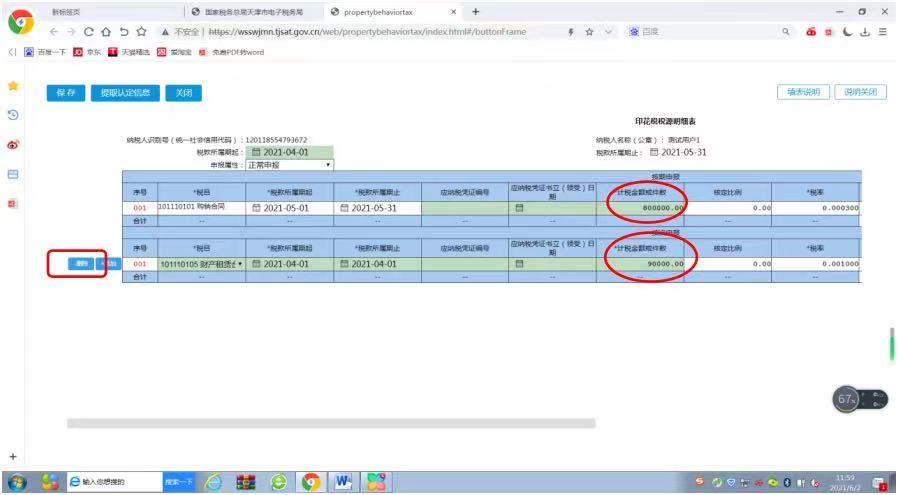Screen dimensions: 898x495
Task: Click the lightning speed-mode icon in address bar
Action: [x=571, y=32]
